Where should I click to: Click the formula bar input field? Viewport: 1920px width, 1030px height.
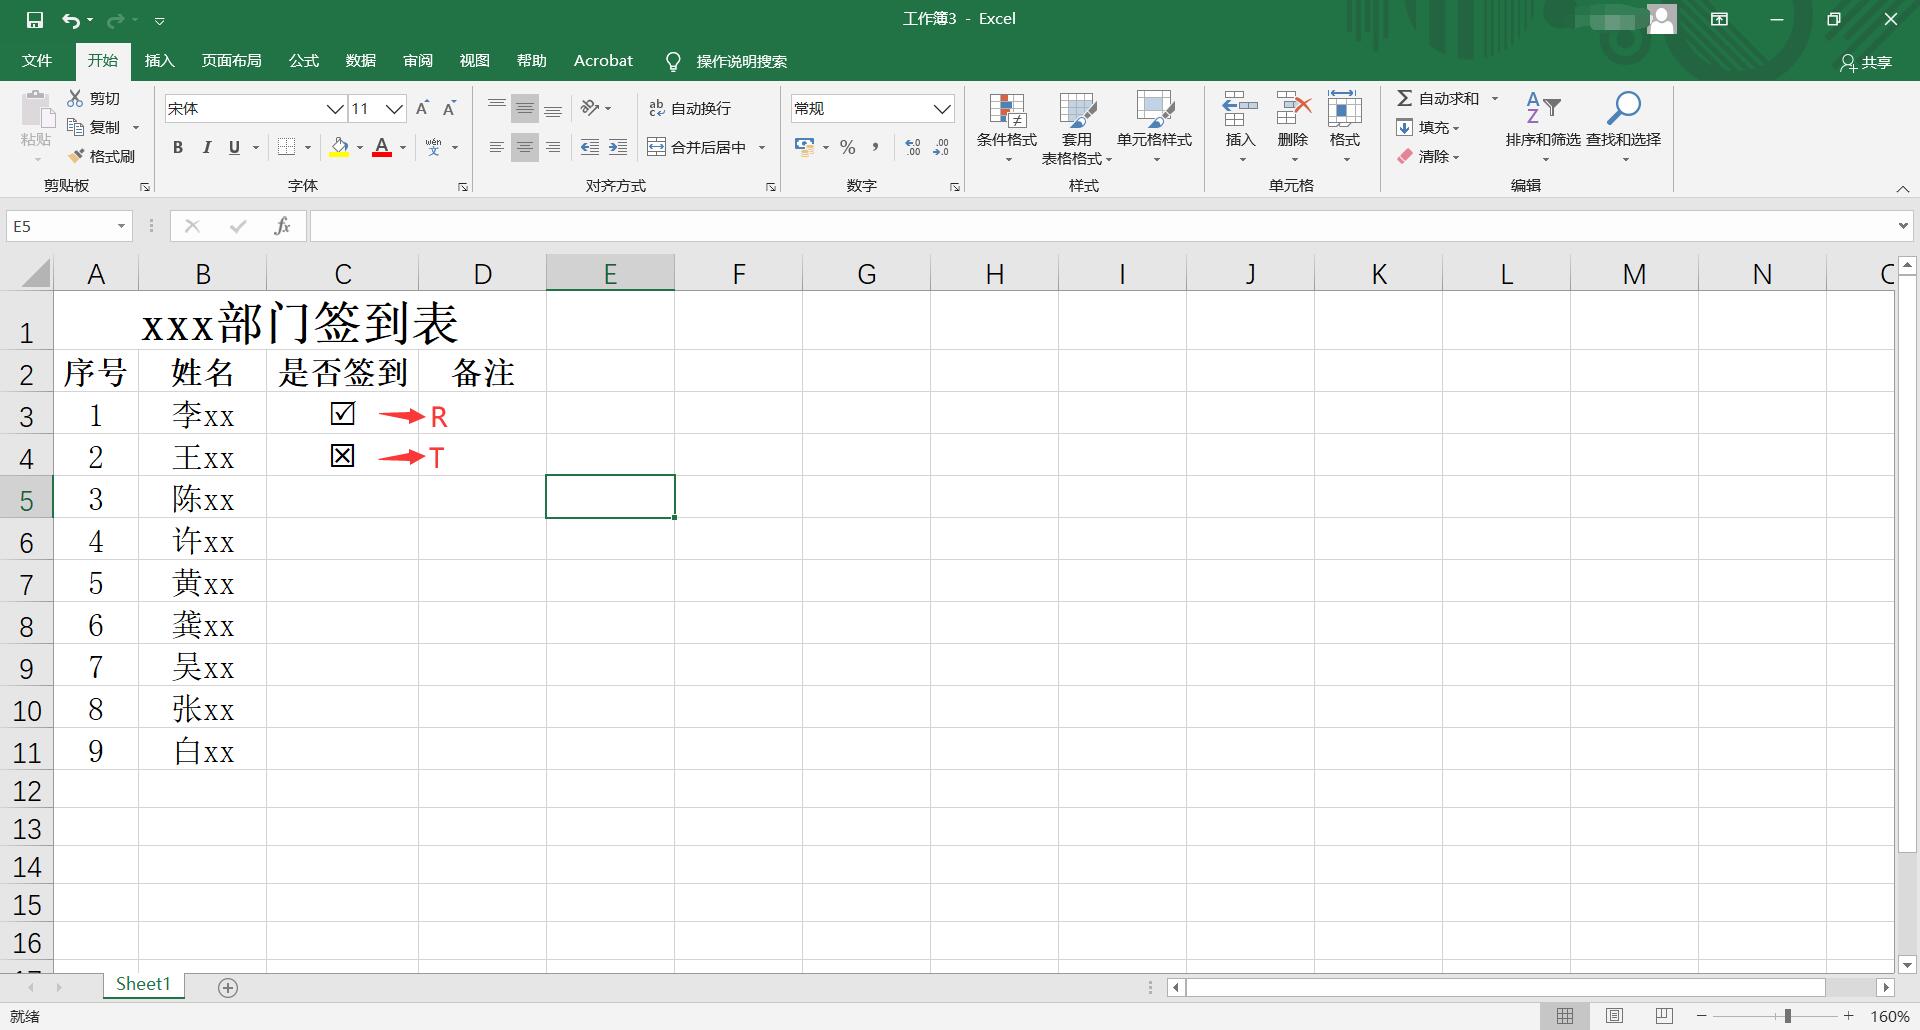pyautogui.click(x=1100, y=226)
